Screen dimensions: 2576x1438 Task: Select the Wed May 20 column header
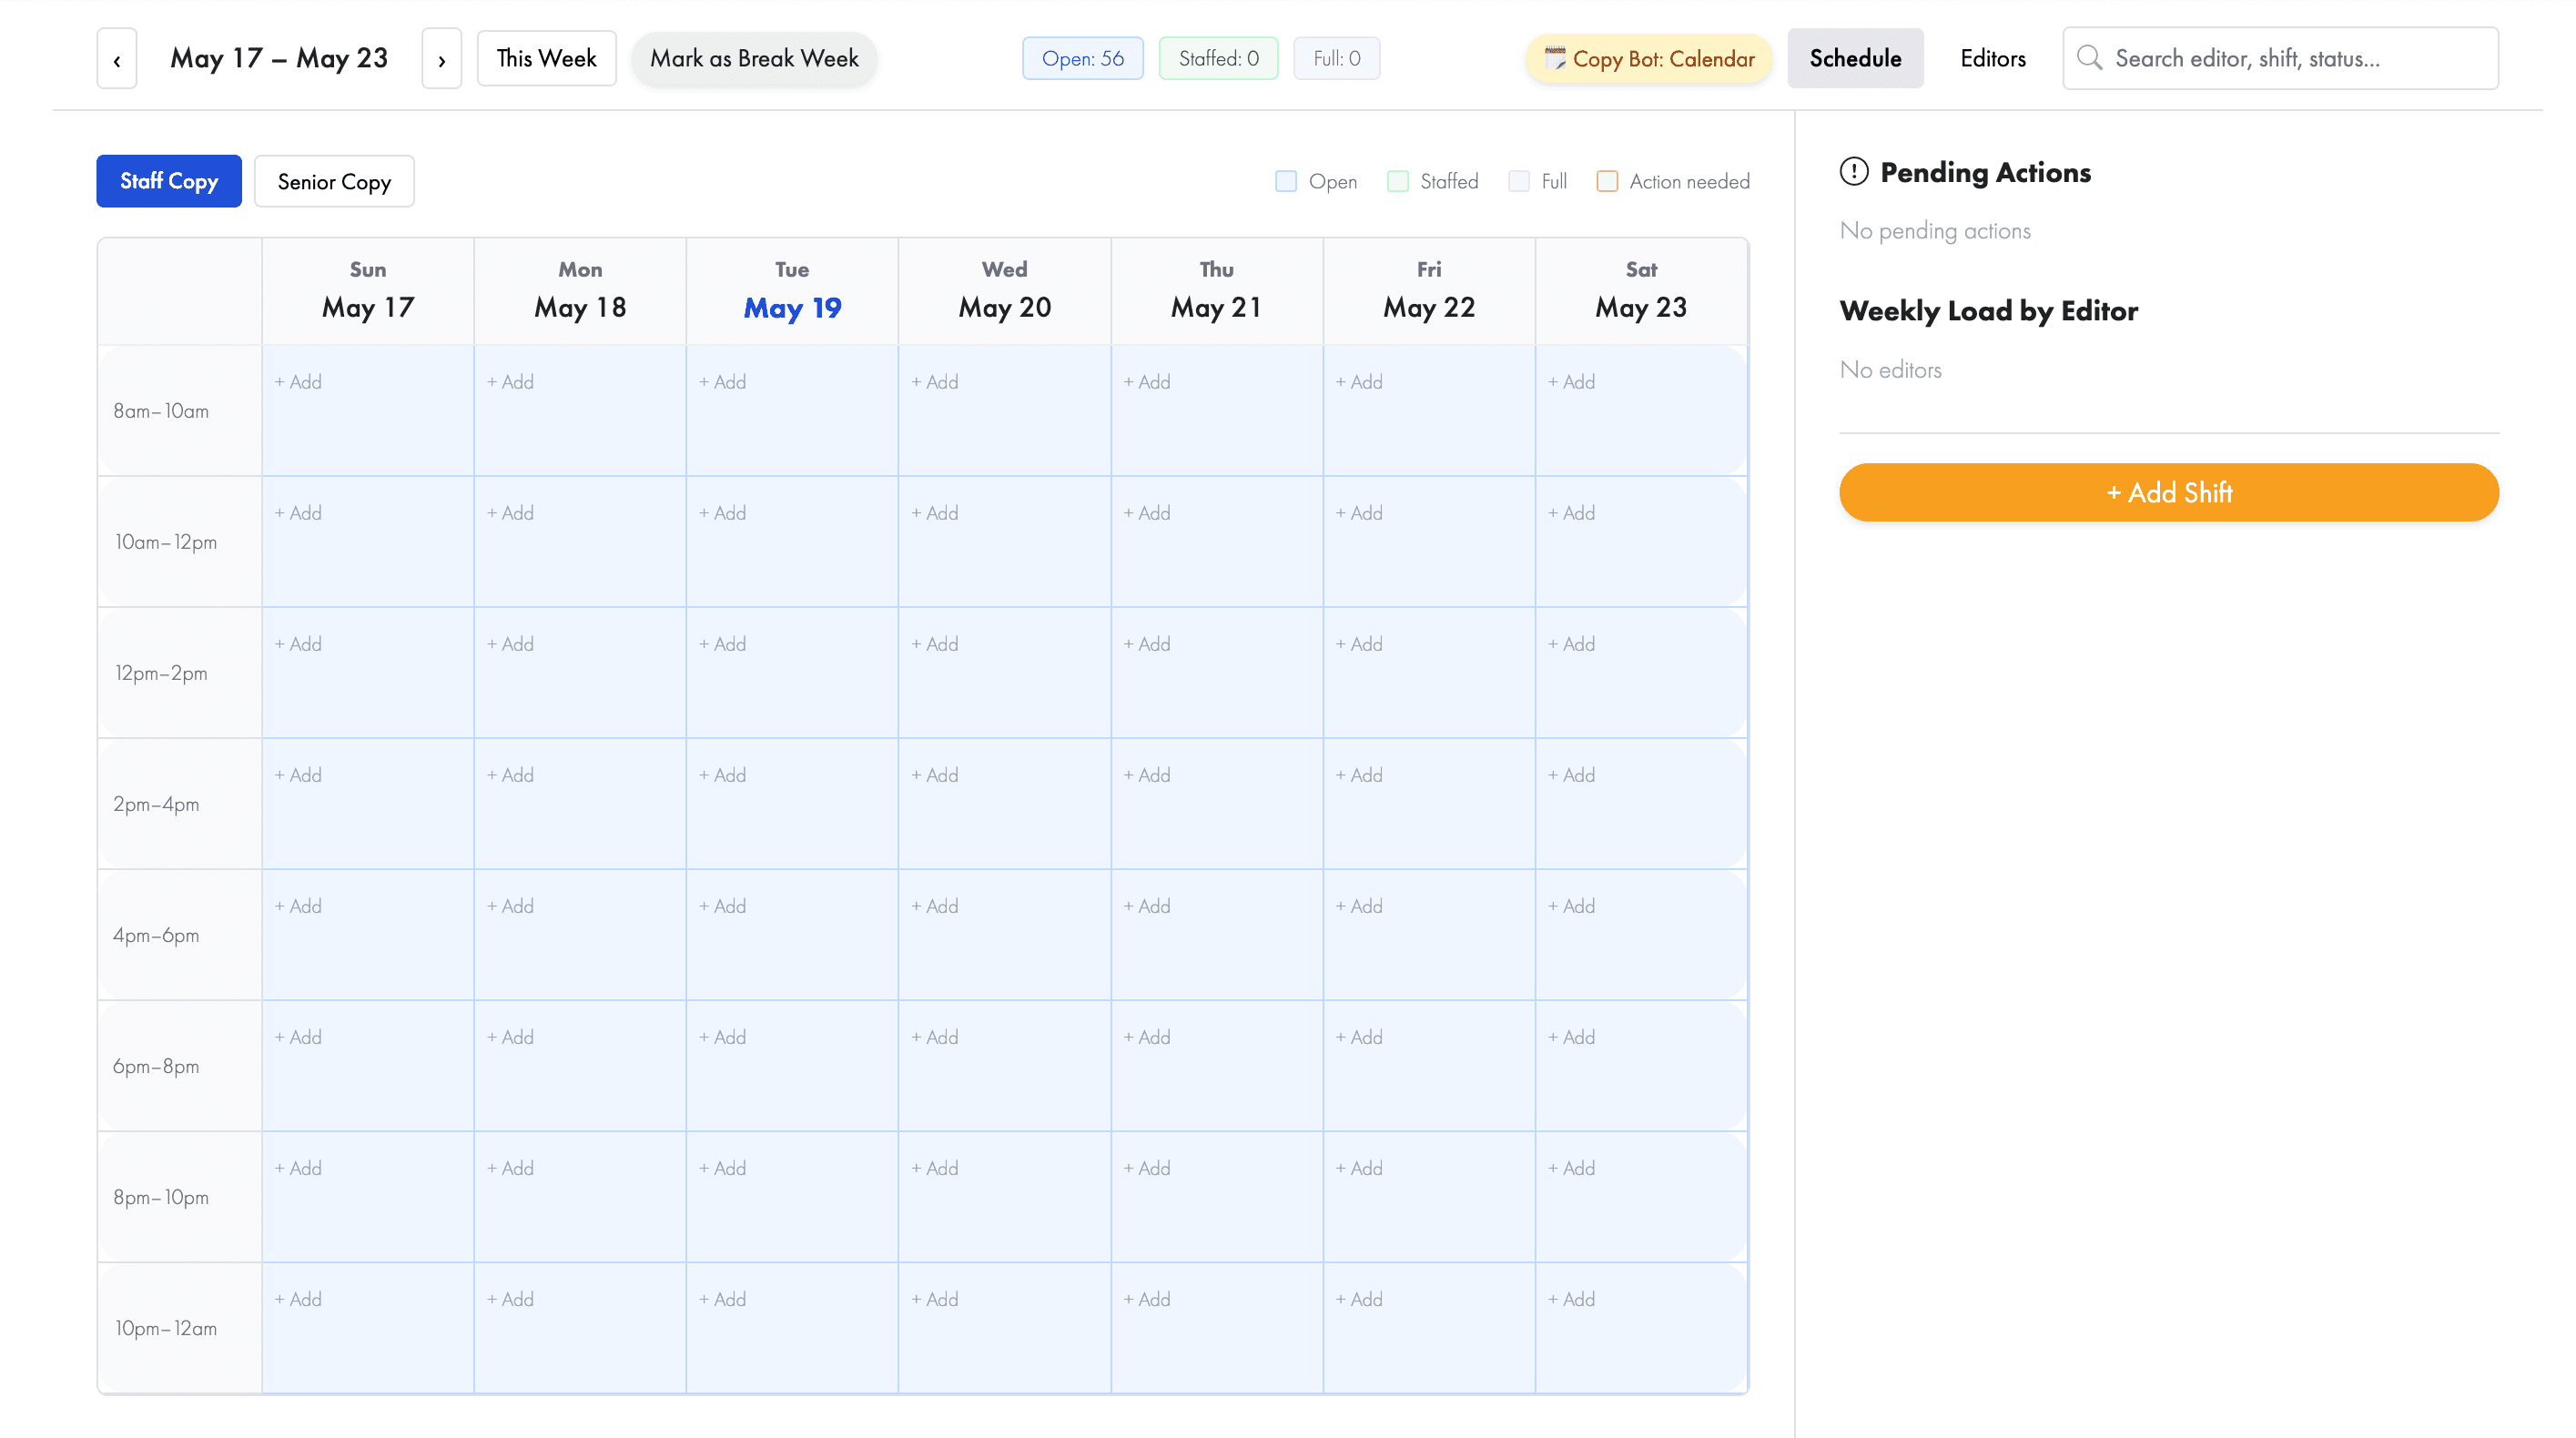click(1004, 291)
